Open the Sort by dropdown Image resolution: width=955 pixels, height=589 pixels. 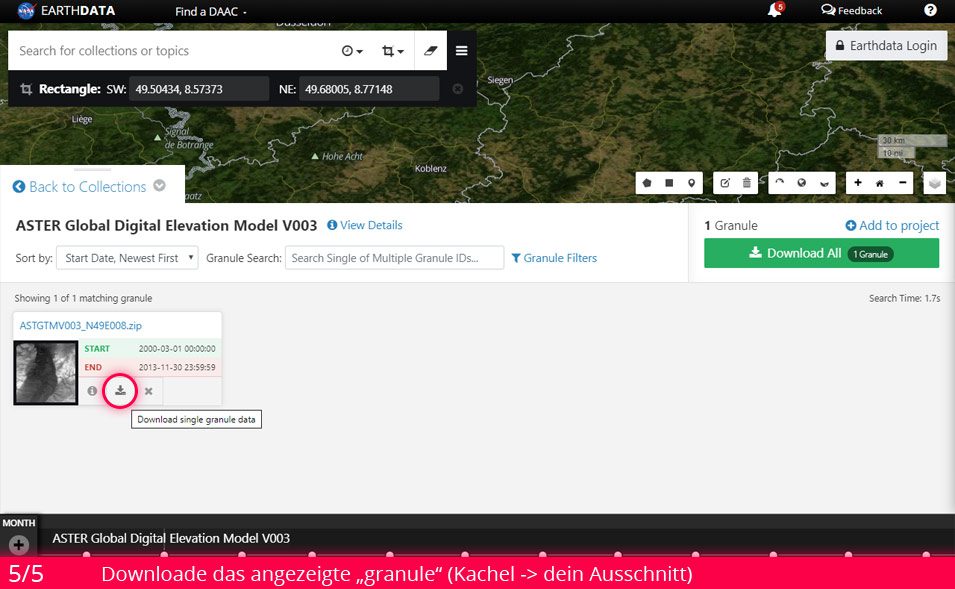click(127, 258)
